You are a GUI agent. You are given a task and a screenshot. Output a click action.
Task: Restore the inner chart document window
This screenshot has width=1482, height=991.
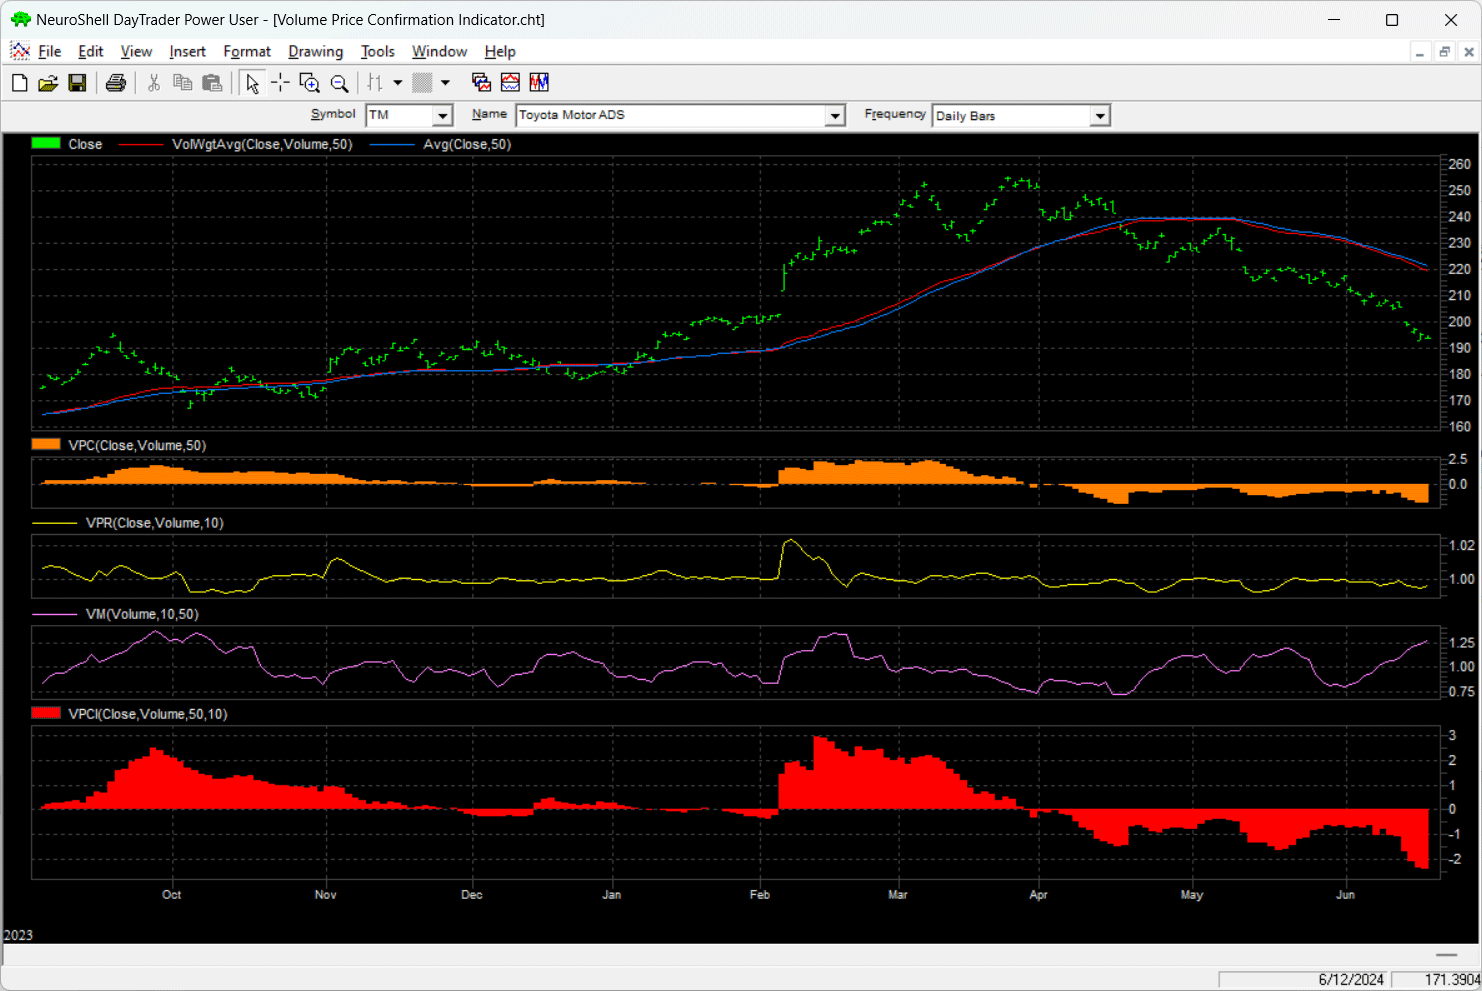point(1444,52)
